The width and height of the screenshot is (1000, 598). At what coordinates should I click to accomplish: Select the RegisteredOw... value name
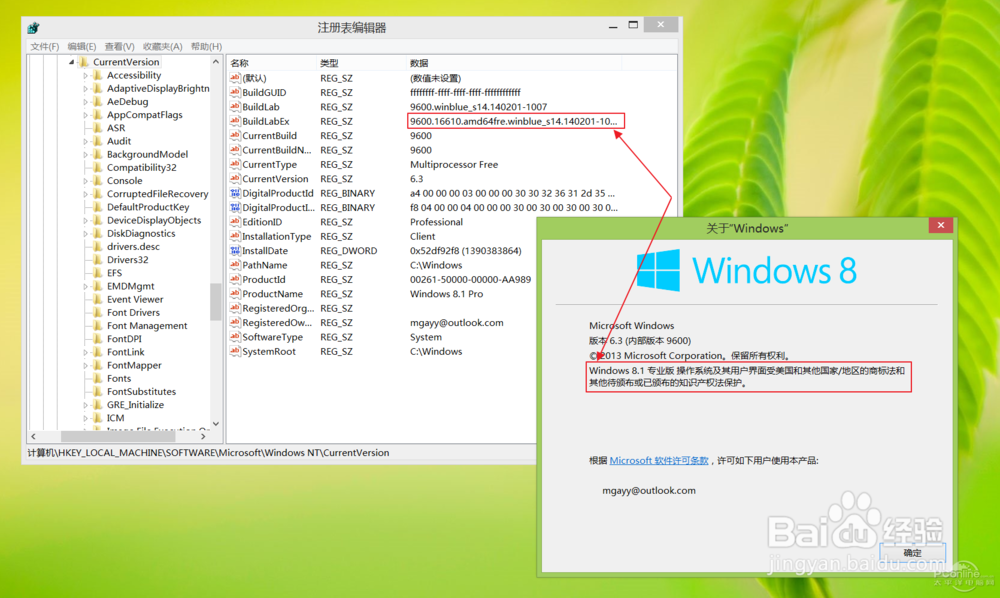[277, 323]
